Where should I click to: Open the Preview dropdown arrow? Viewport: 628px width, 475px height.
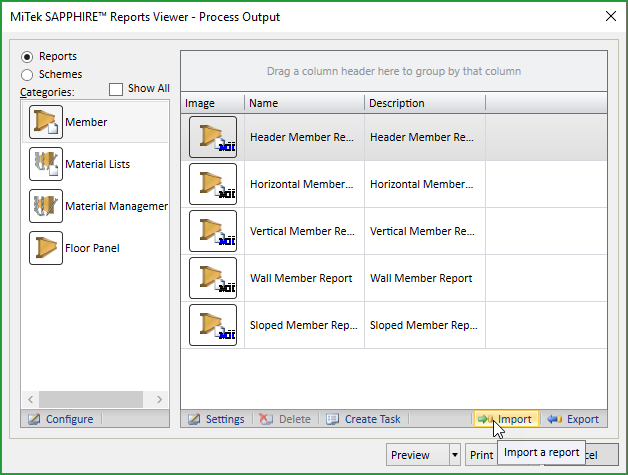point(455,455)
